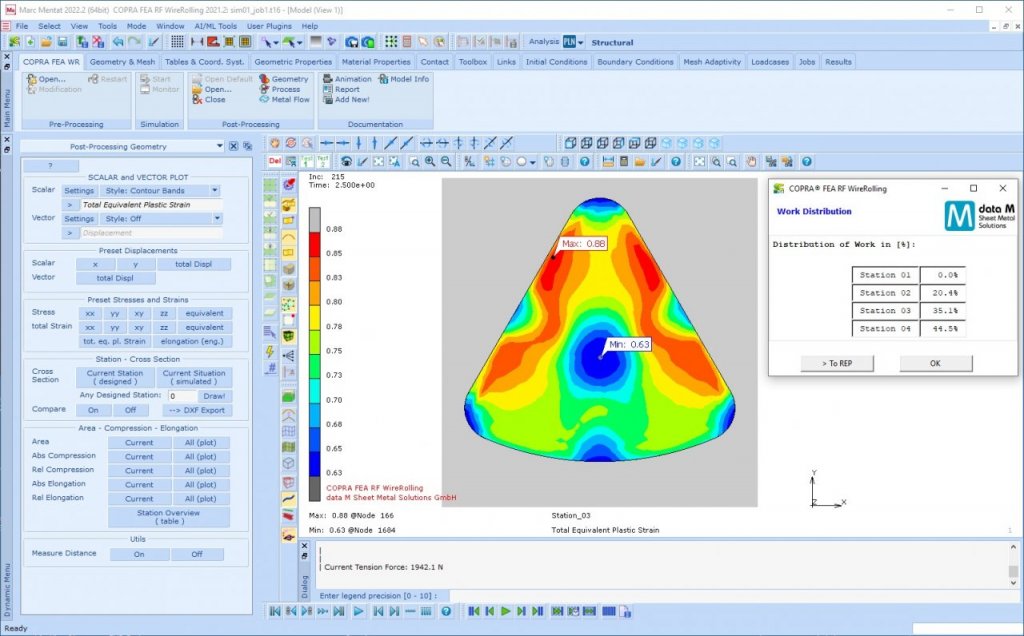Screen dimensions: 1024x636
Task: Expand the Scalar Style Contour Bands dropdown
Action: click(x=215, y=190)
